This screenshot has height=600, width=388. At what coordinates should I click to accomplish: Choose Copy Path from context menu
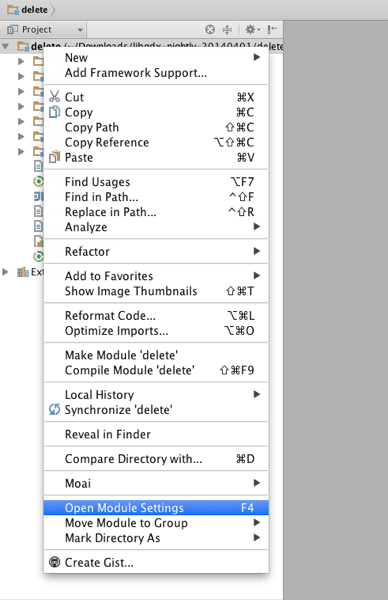[156, 127]
